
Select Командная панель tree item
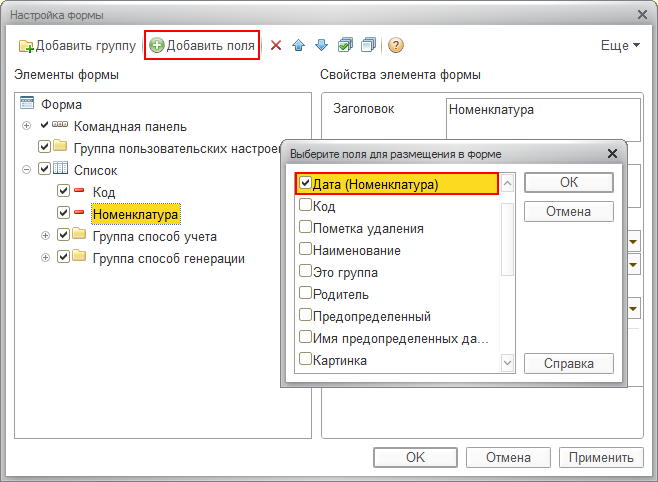(130, 126)
